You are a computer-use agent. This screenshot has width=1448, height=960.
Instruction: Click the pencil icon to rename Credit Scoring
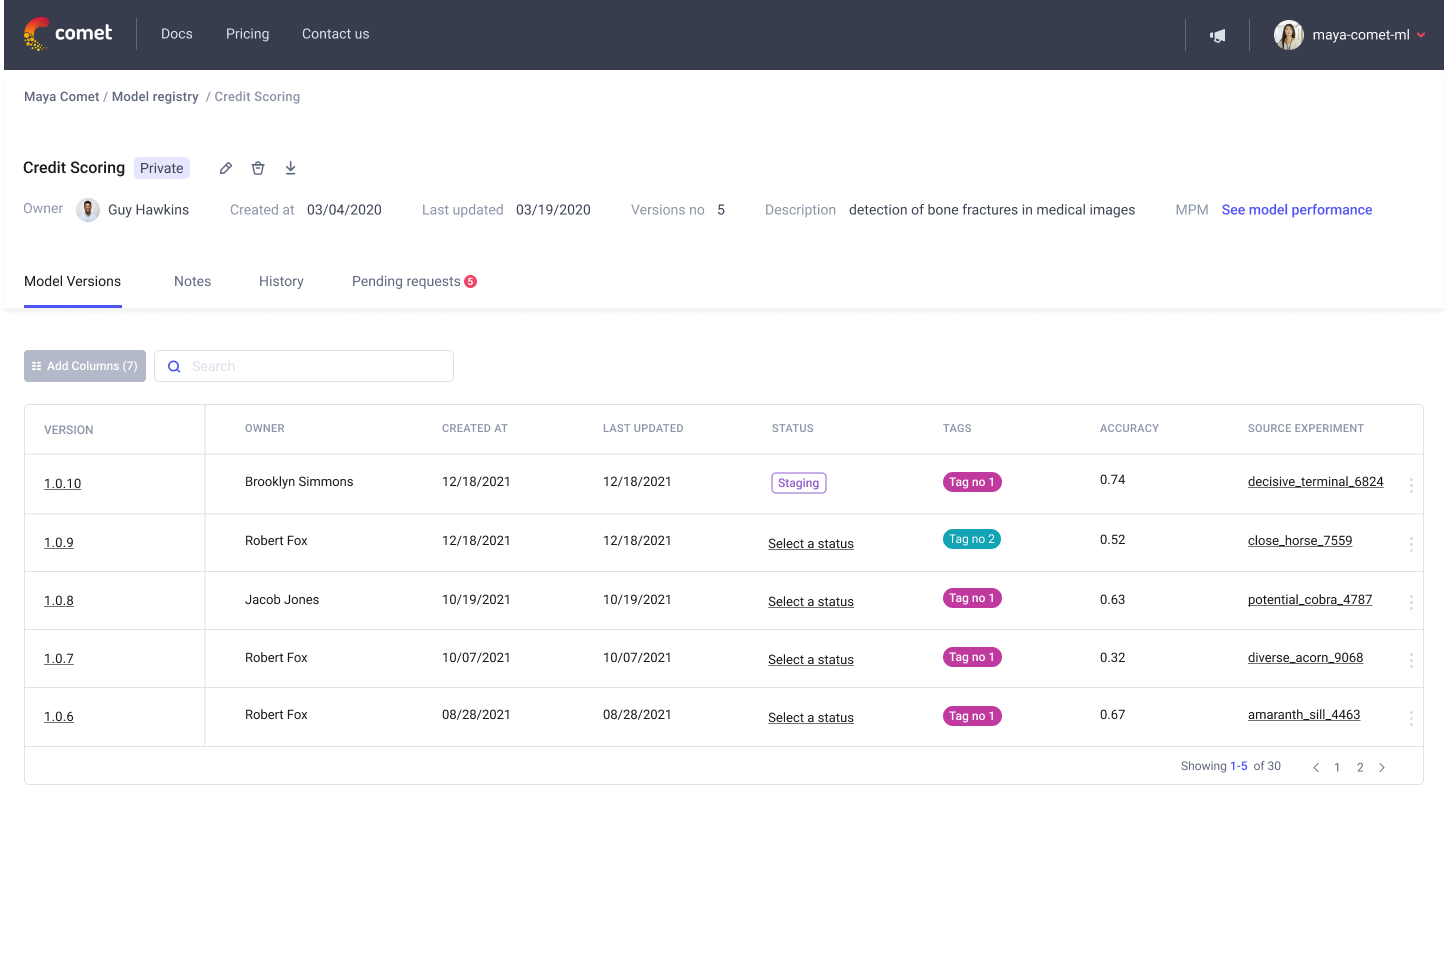pyautogui.click(x=225, y=167)
